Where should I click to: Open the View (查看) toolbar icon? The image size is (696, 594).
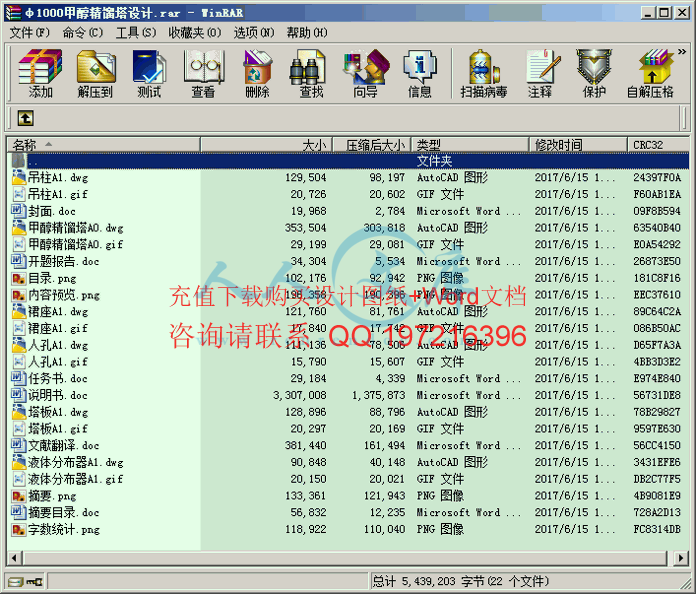(204, 74)
